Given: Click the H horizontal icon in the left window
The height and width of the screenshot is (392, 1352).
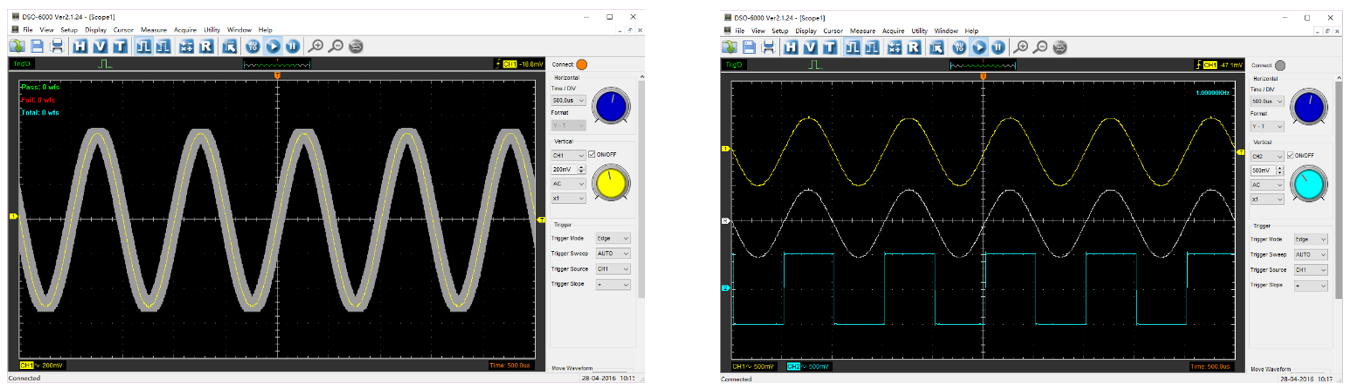Looking at the screenshot, I should 80,46.
